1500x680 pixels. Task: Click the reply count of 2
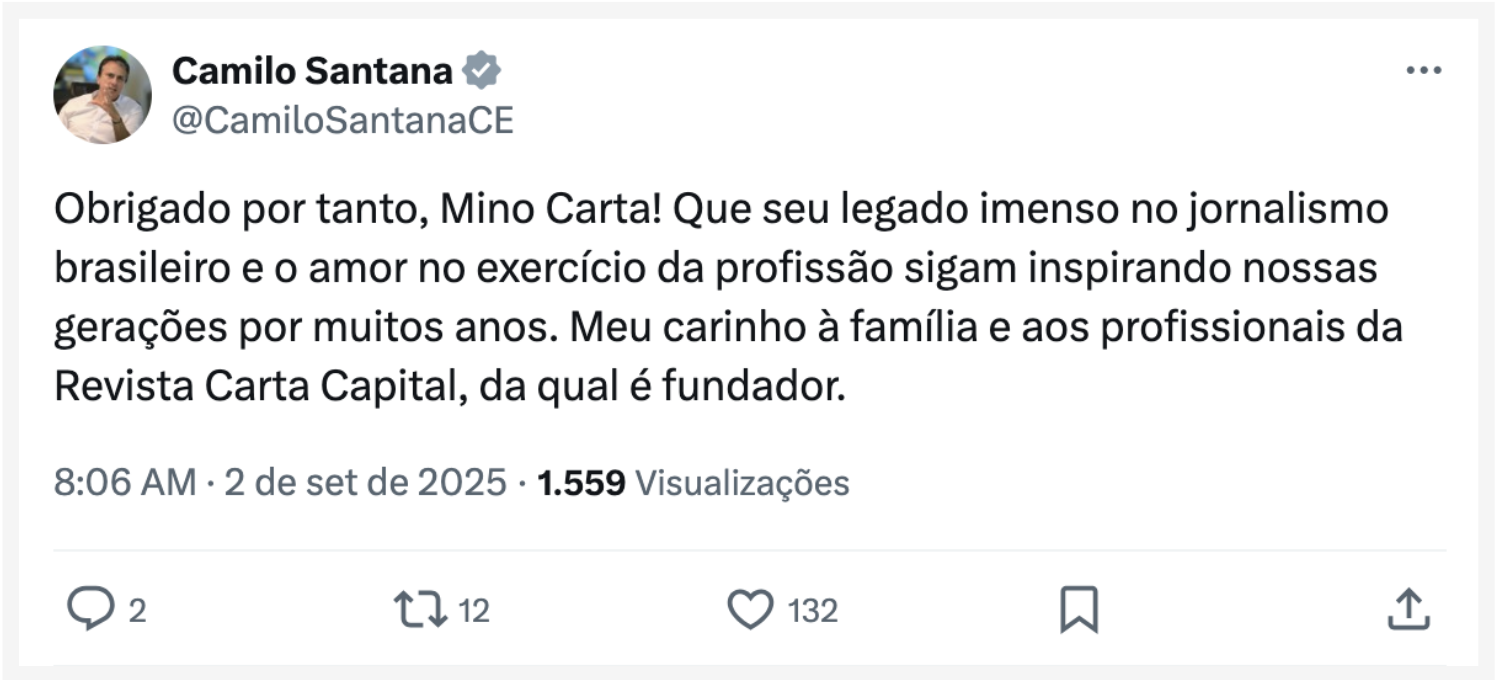point(137,610)
